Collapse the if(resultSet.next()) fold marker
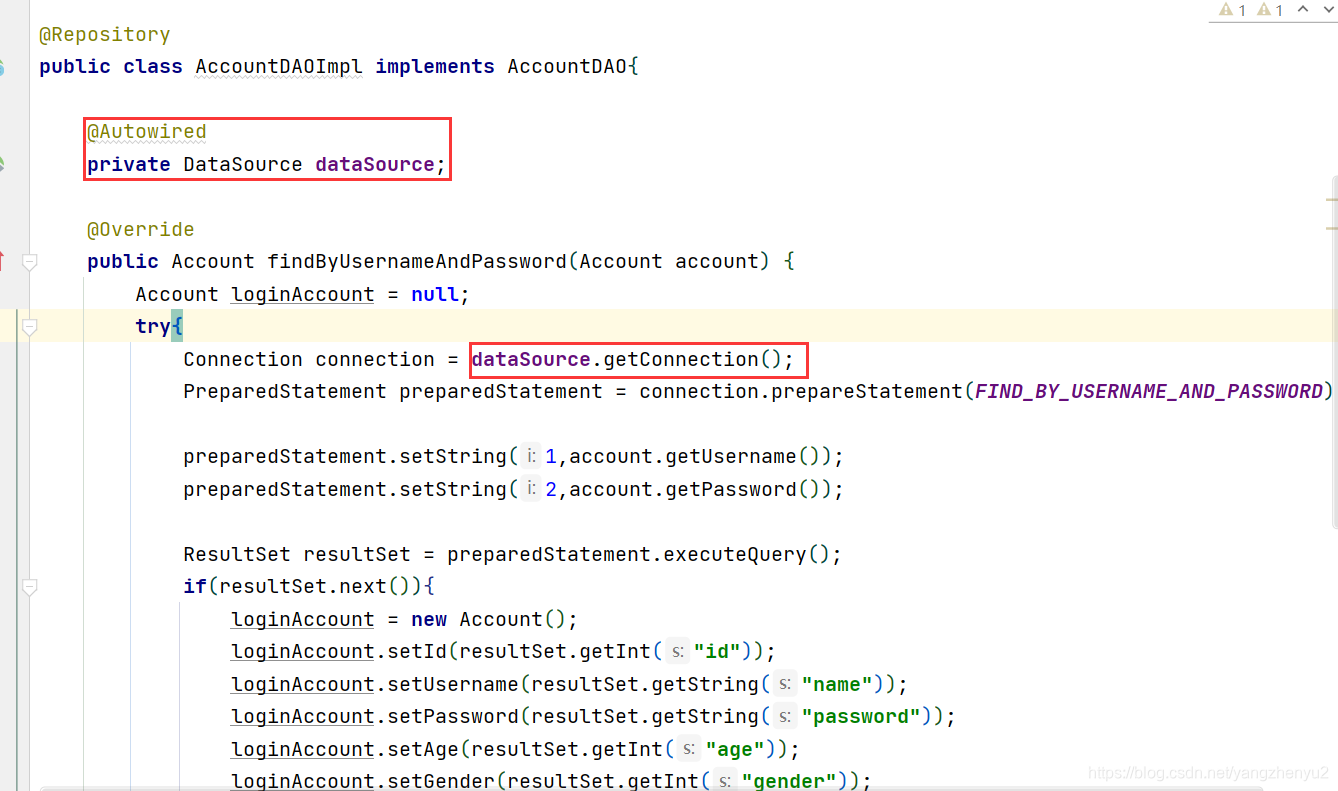This screenshot has width=1338, height=791. 29,587
